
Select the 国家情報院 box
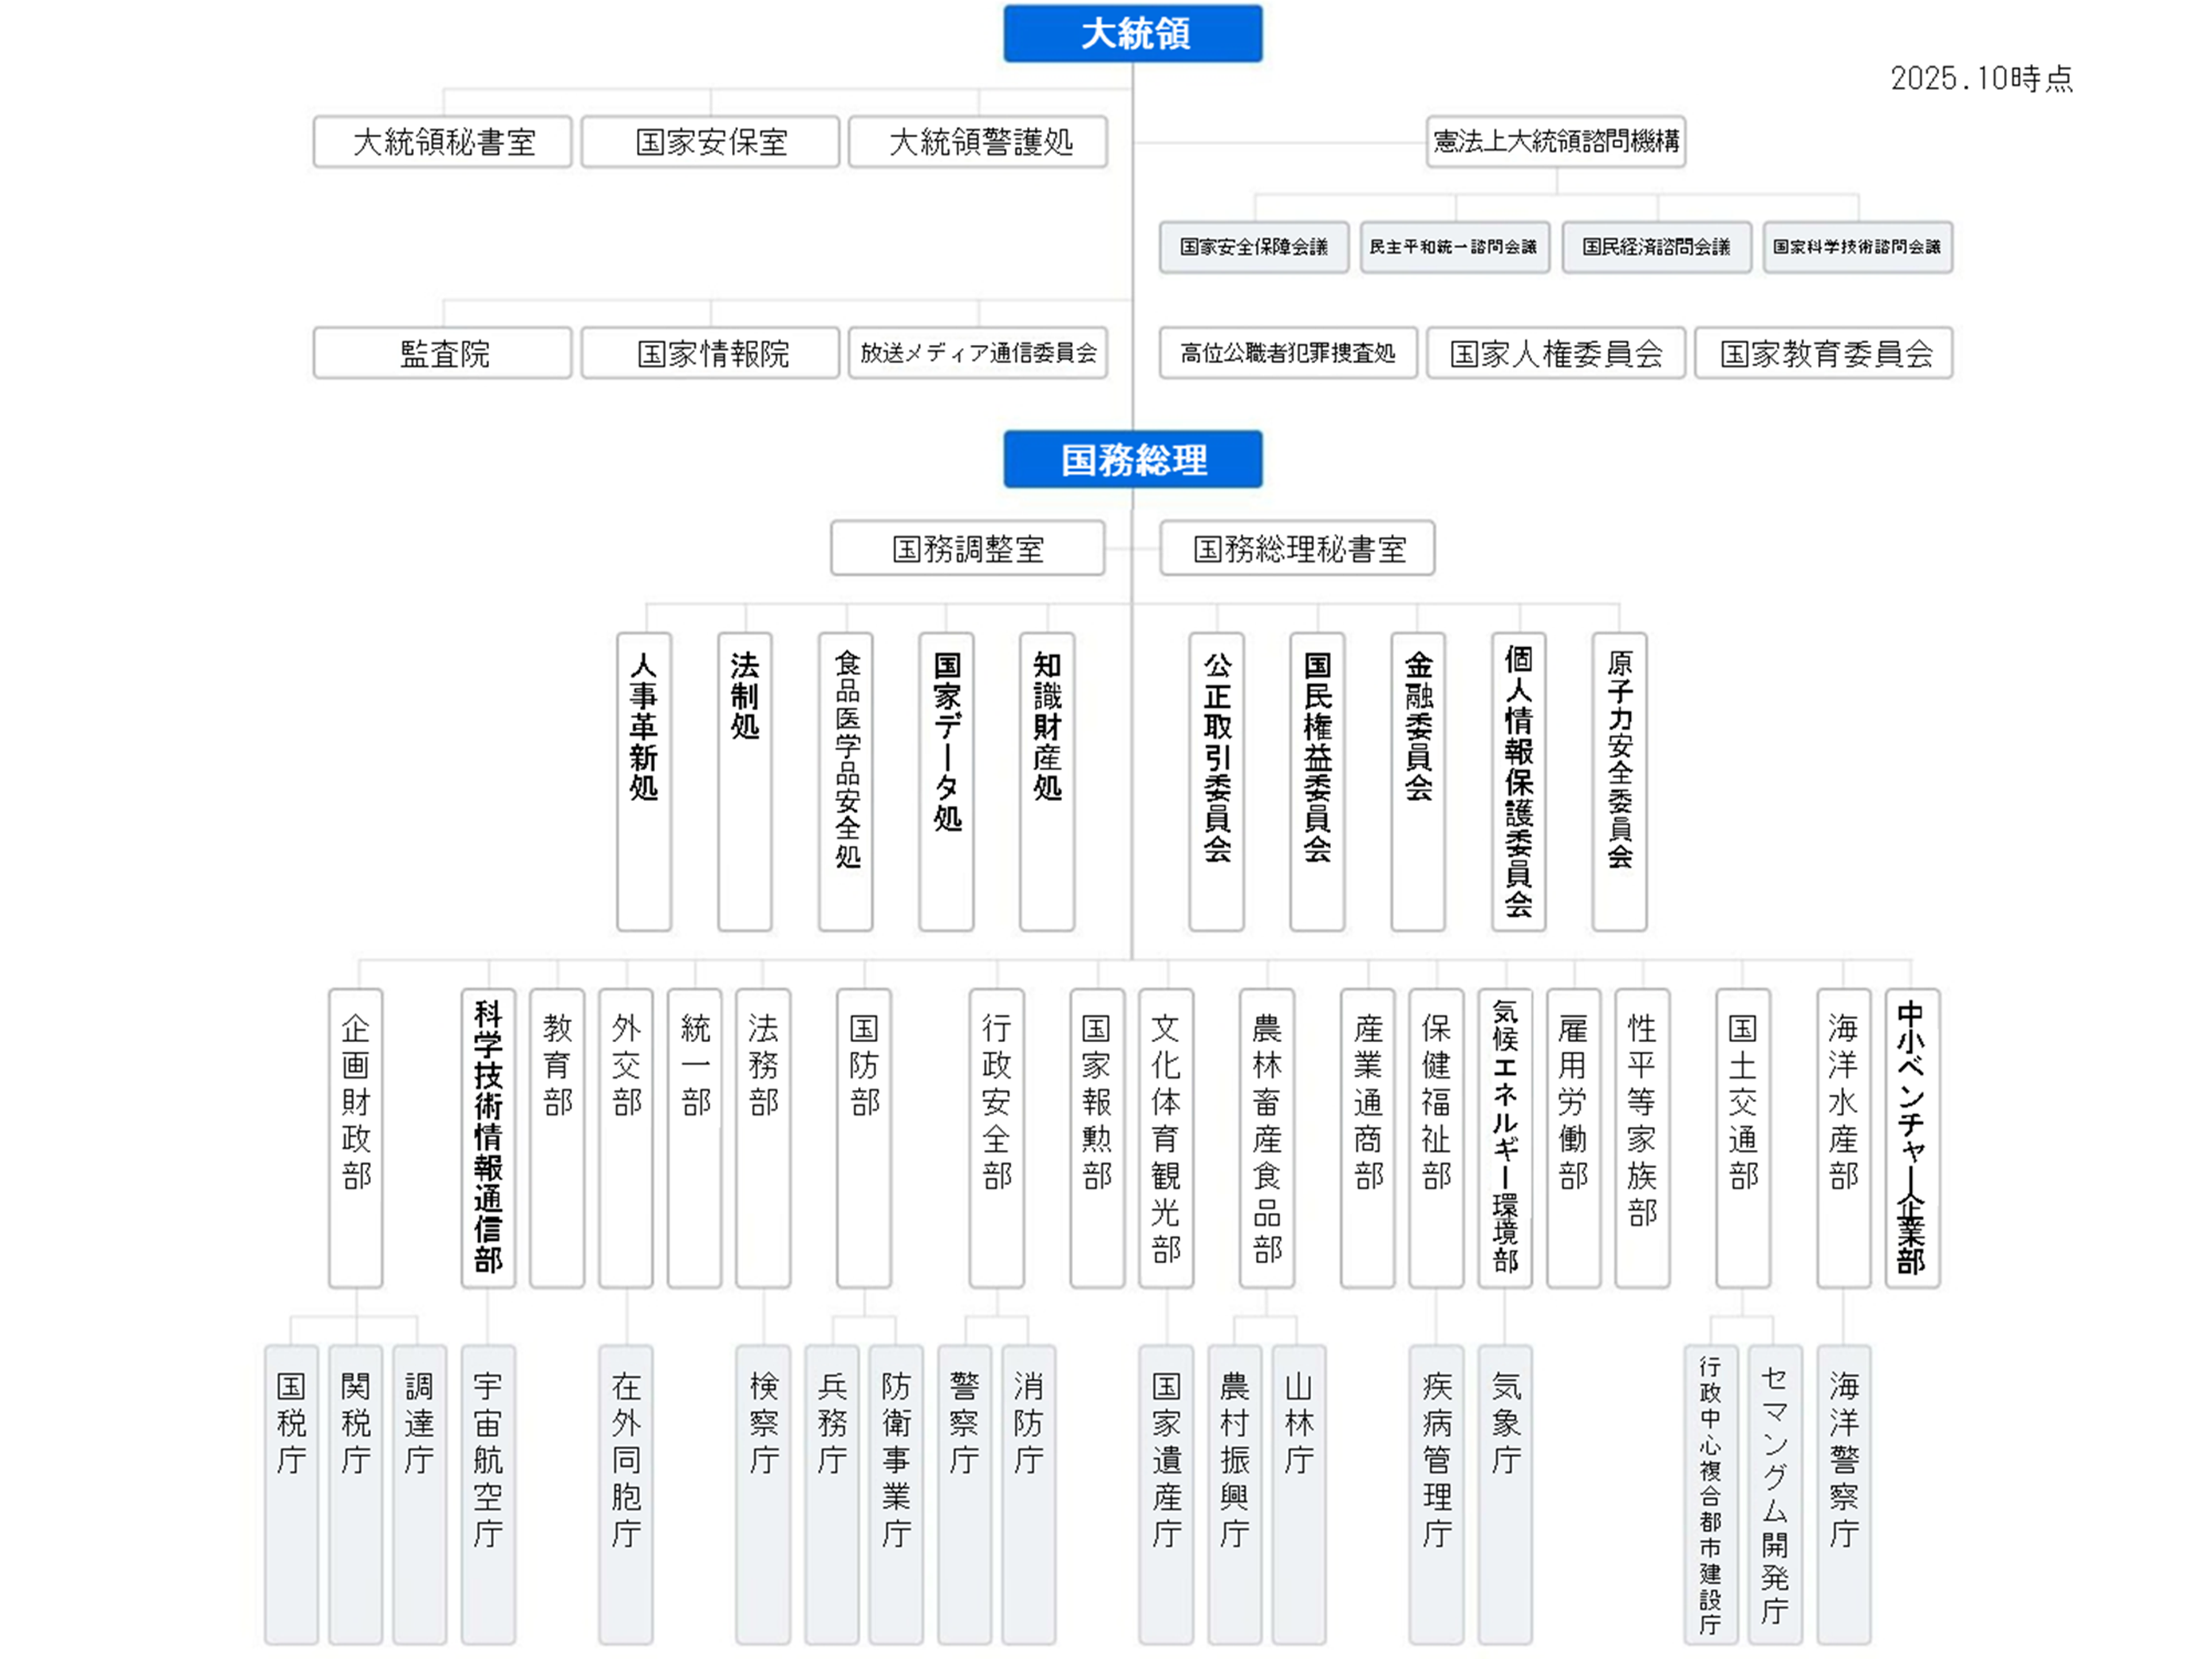(x=710, y=353)
